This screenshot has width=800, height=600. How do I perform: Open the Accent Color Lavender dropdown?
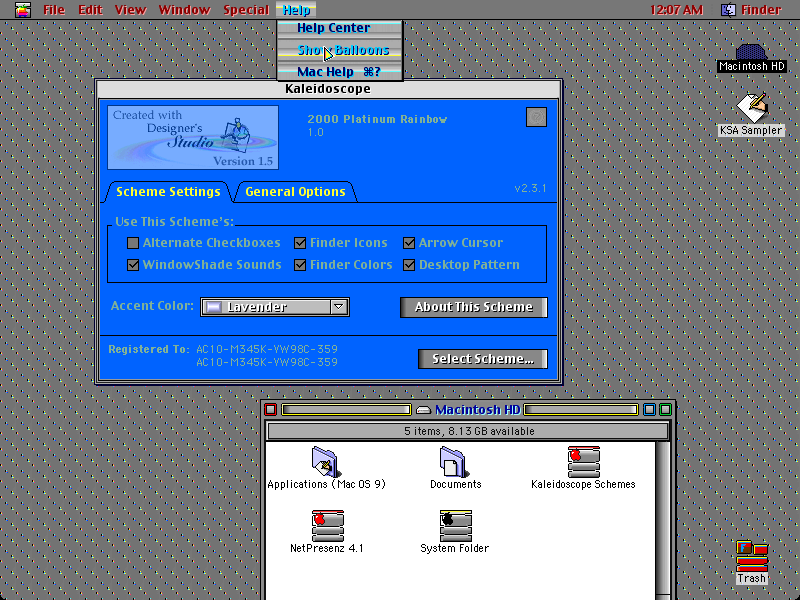[x=274, y=307]
